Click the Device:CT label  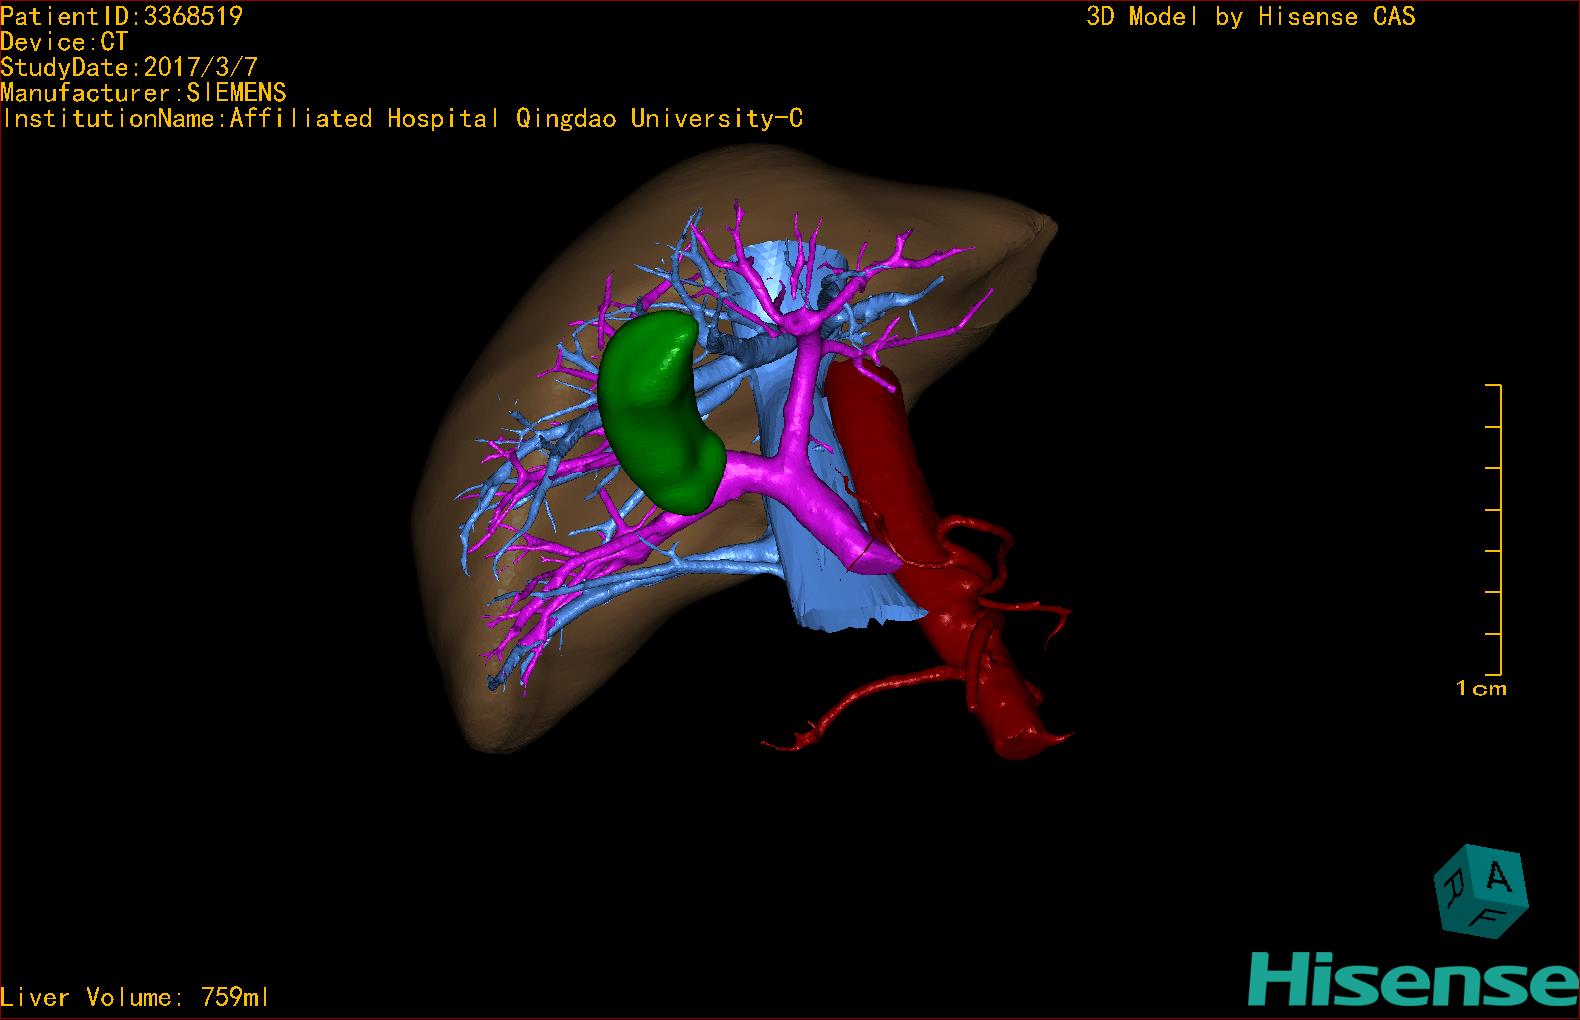point(64,42)
